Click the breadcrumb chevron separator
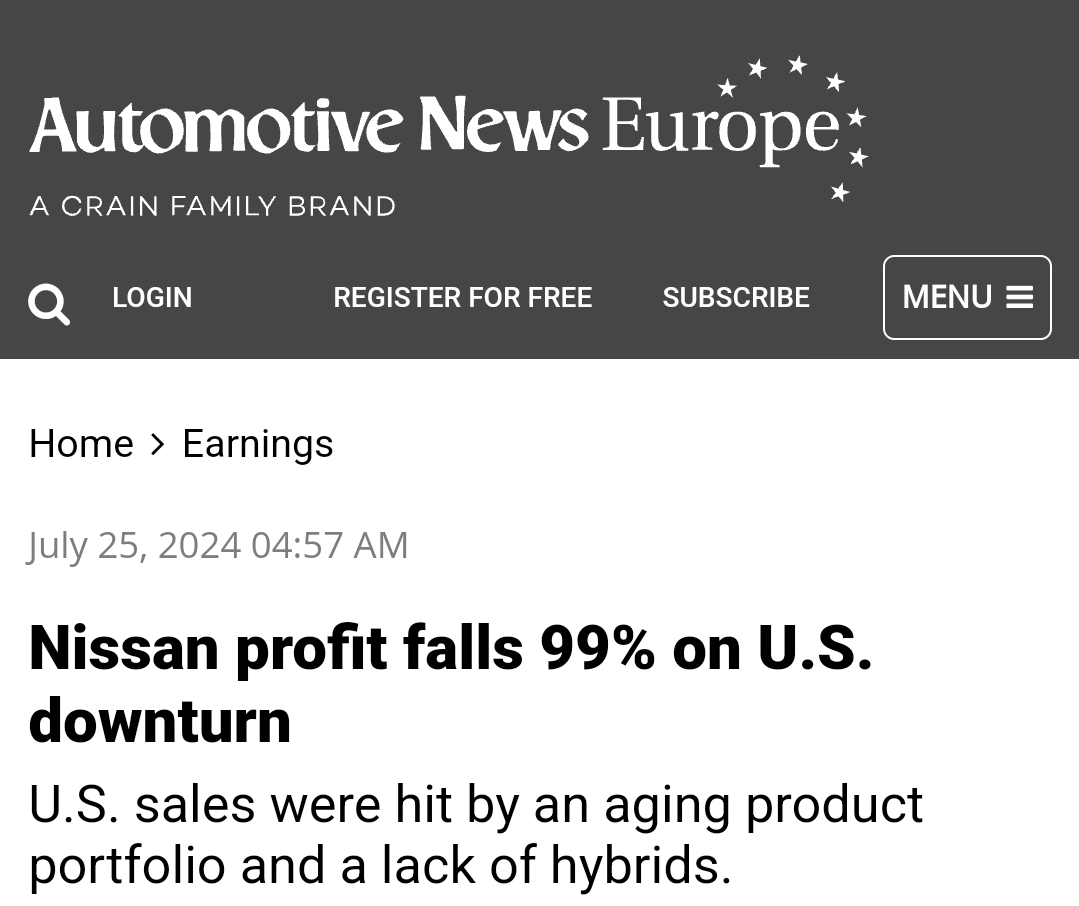The height and width of the screenshot is (906, 1079). tap(158, 444)
